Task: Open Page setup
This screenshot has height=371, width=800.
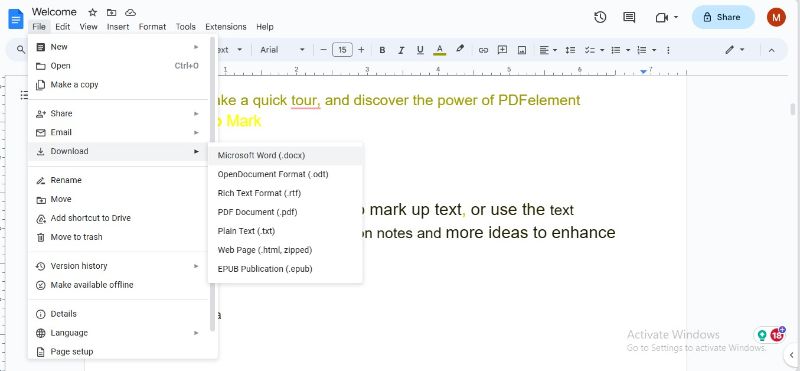Action: coord(118,352)
